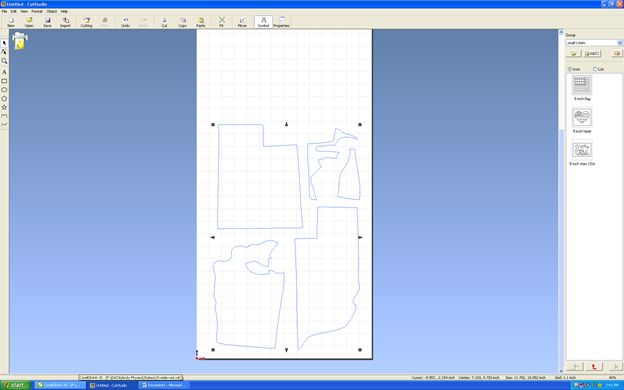The image size is (624, 390).
Task: Create a new document with New
Action: point(11,22)
